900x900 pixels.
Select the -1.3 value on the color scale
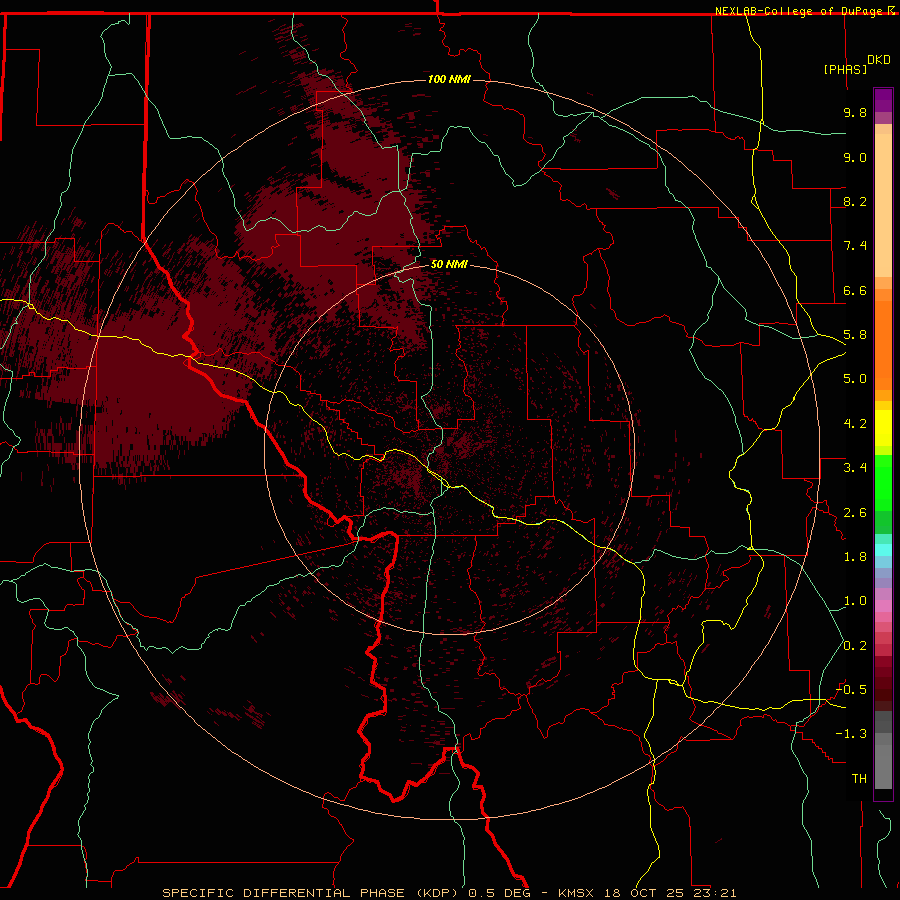[x=851, y=734]
